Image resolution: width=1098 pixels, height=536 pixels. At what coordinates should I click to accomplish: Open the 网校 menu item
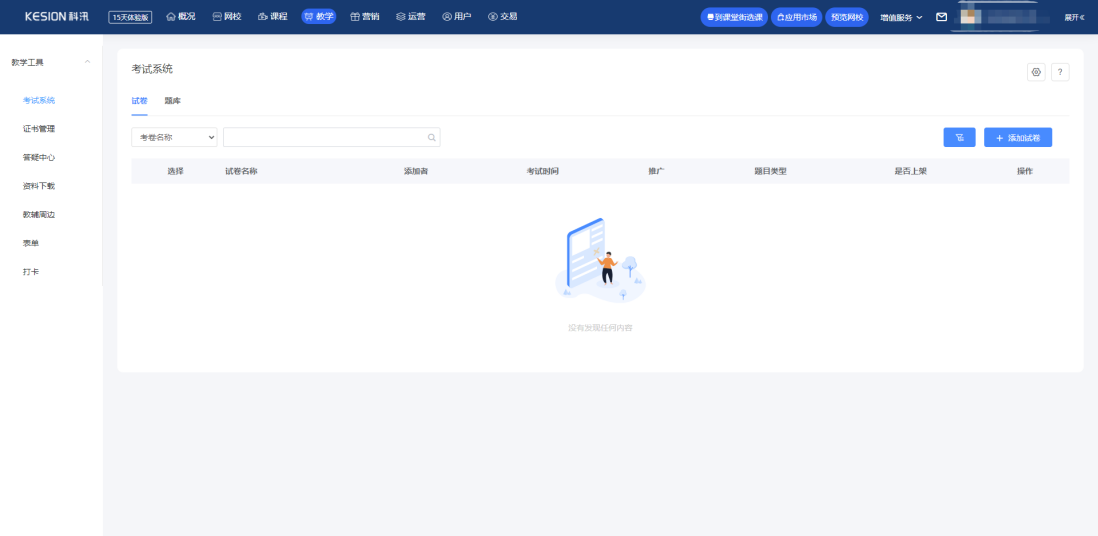(x=227, y=17)
